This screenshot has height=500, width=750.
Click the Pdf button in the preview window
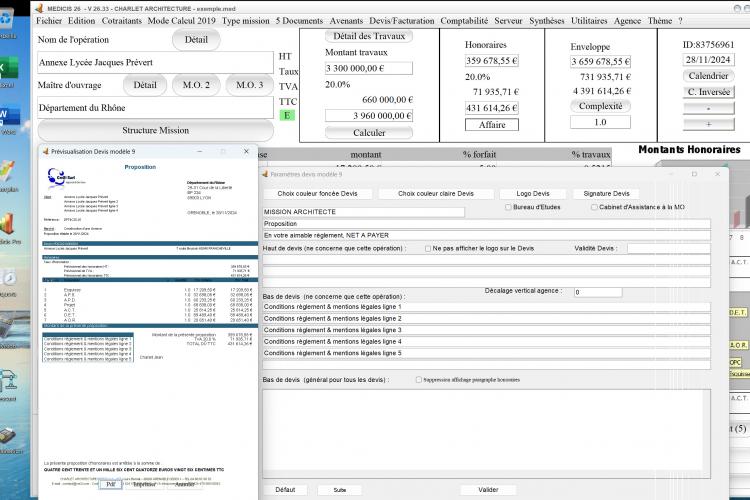(110, 484)
